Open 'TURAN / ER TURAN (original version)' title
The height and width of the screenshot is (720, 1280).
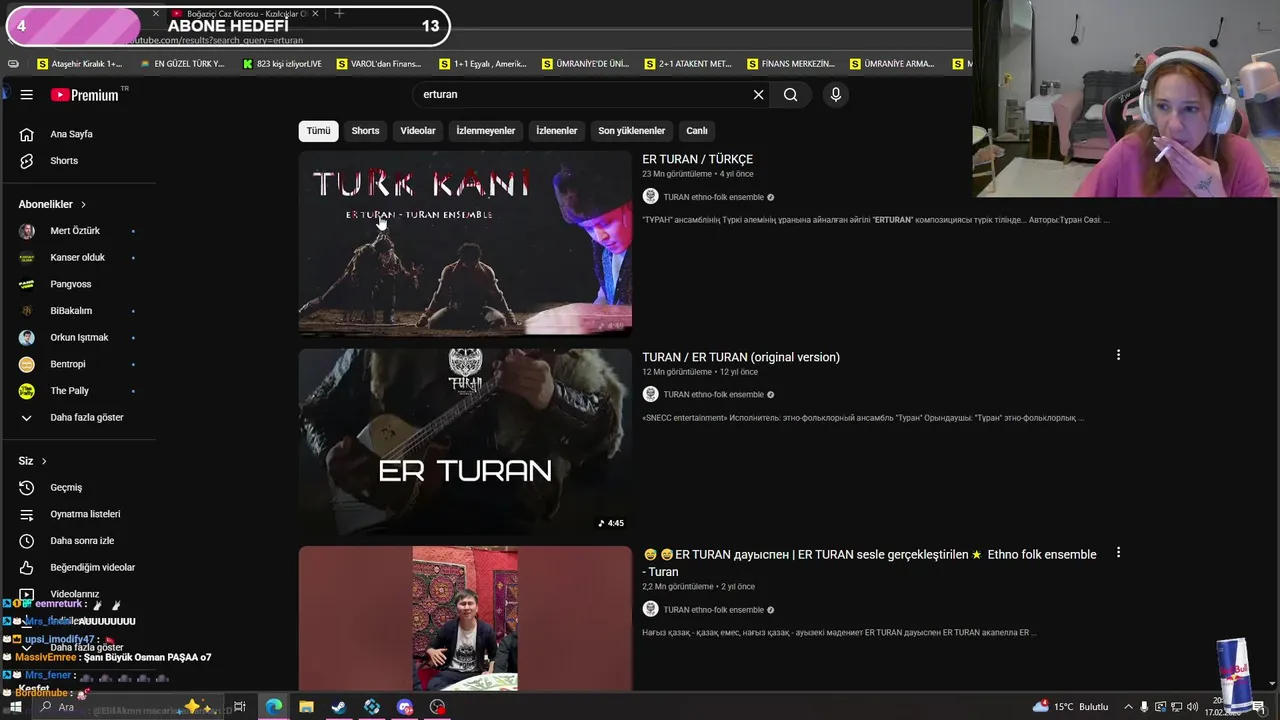pyautogui.click(x=741, y=357)
